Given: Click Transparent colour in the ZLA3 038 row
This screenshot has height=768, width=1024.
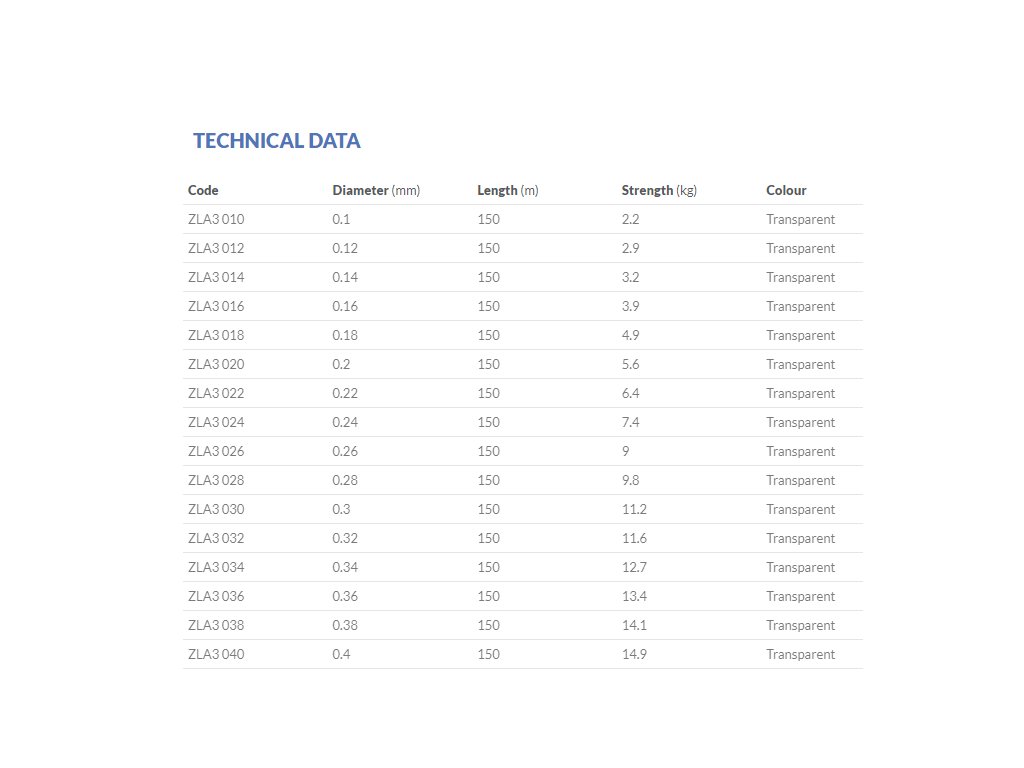Looking at the screenshot, I should (x=800, y=625).
